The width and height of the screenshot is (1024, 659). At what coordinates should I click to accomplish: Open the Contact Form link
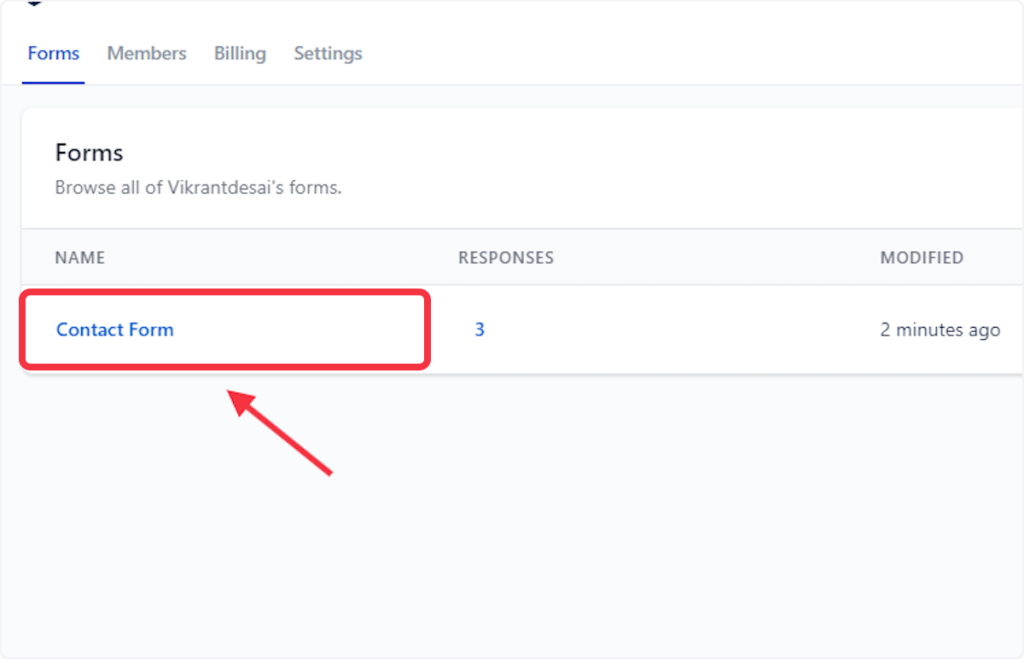click(x=115, y=330)
